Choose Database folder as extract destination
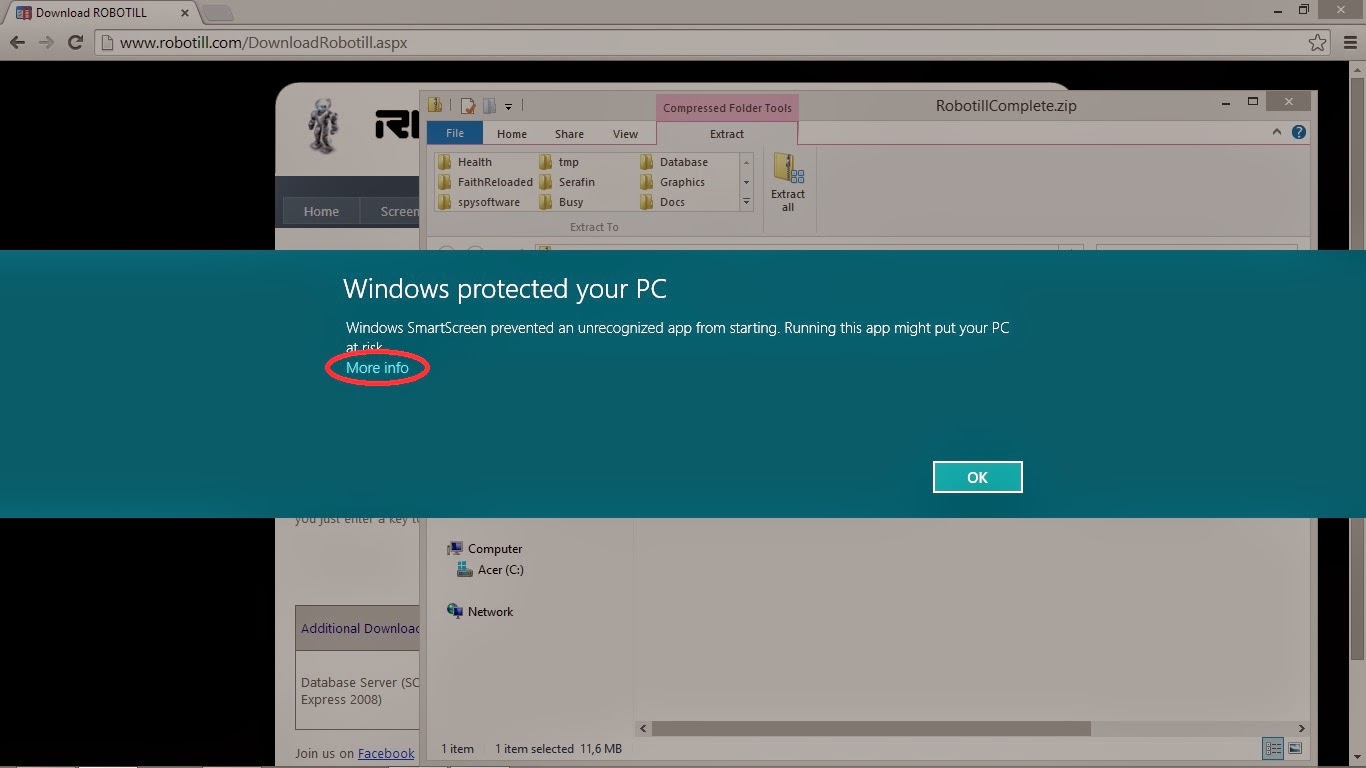Screen dimensions: 1366x768 [x=673, y=162]
